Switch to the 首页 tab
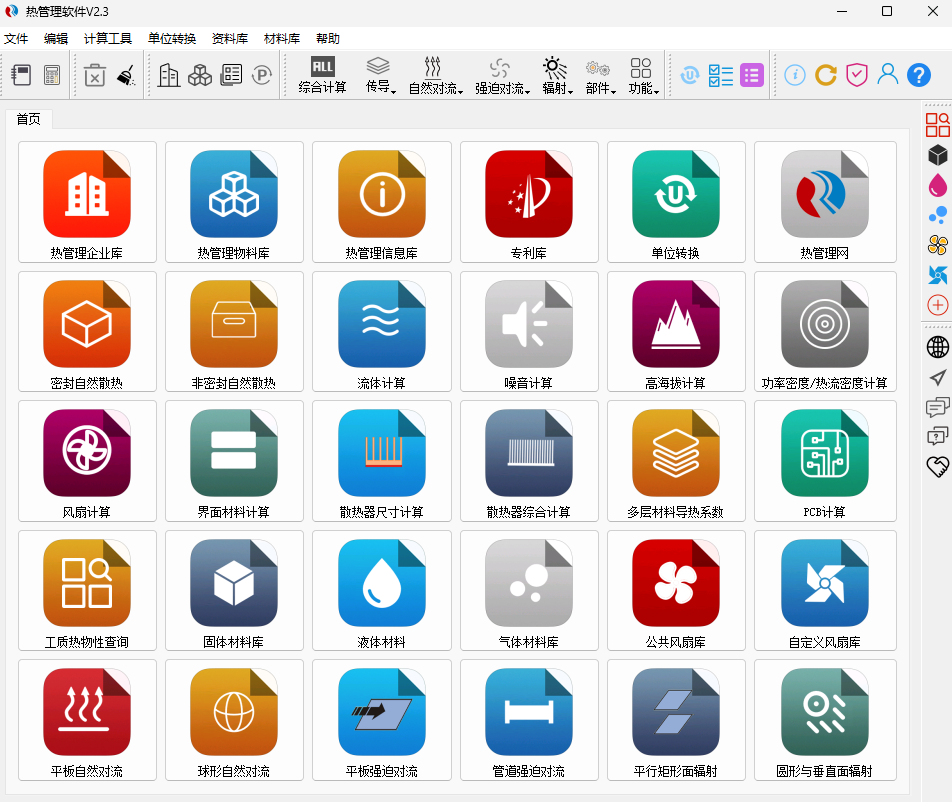 click(29, 119)
